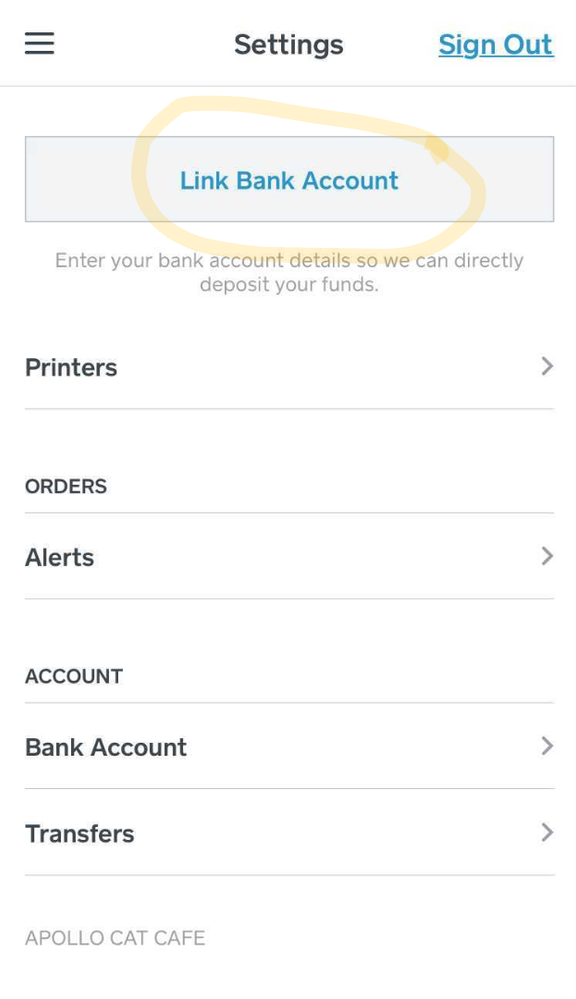
Task: Open the Printers settings row
Action: [289, 367]
